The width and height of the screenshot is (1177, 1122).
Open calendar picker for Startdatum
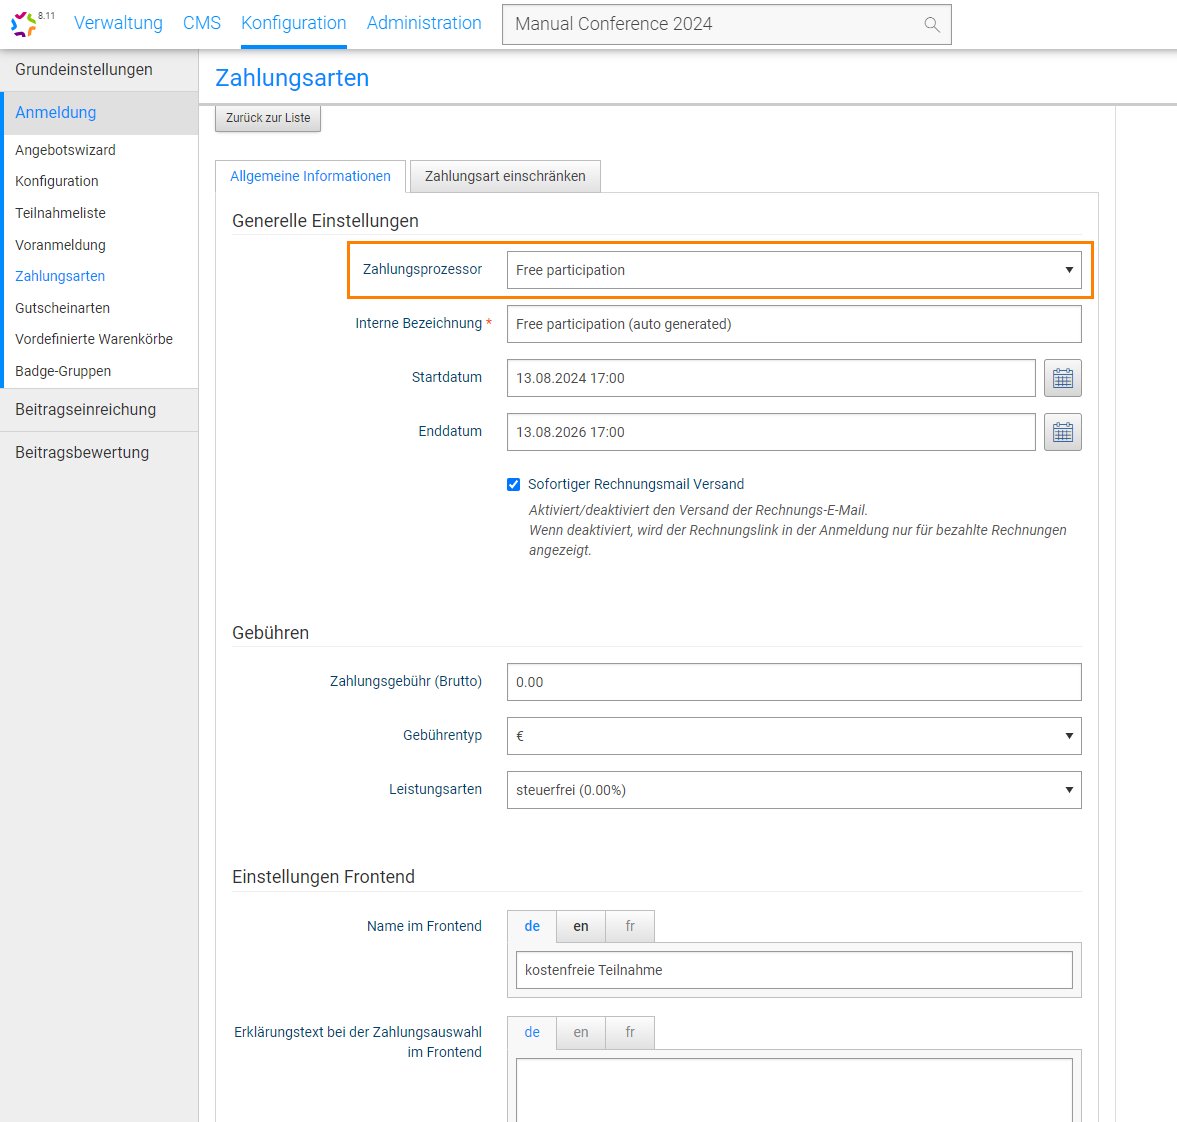(1062, 378)
